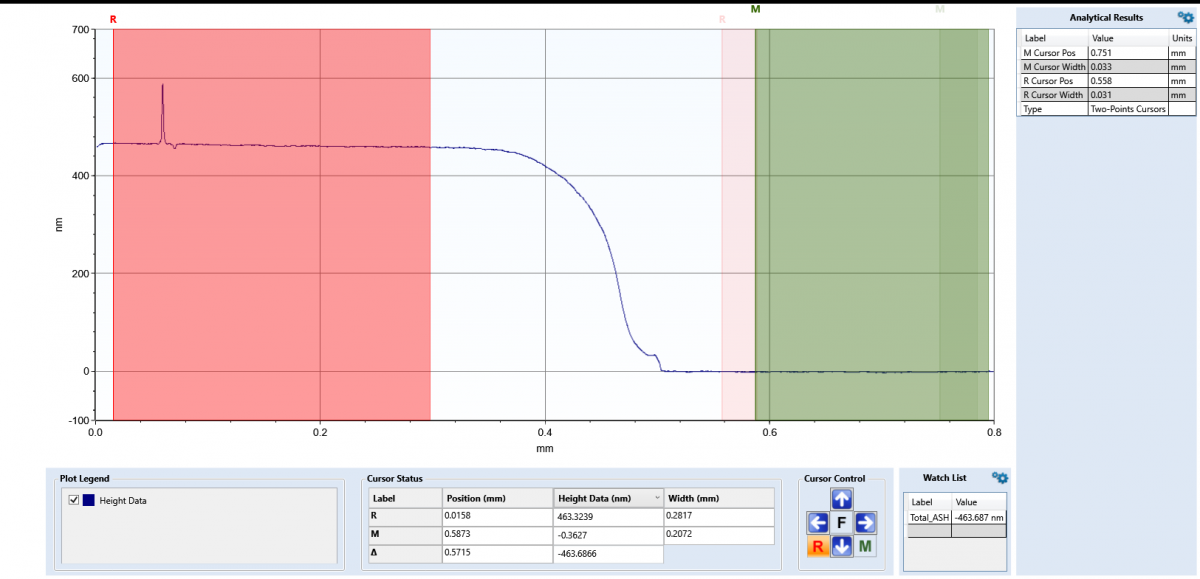Click the R cursor position field 0.0158
Viewport: 1200px width, 579px height.
497,516
